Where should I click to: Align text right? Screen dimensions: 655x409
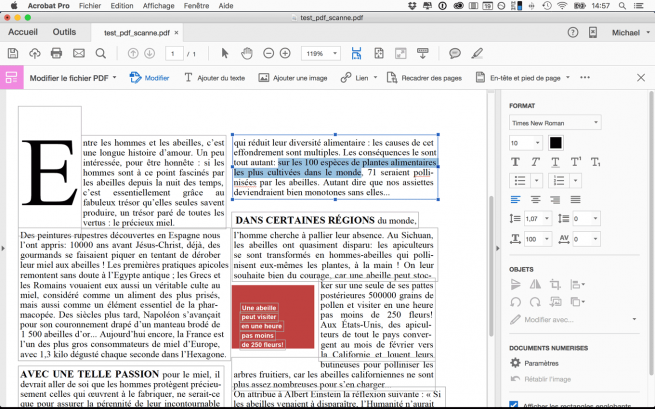tap(555, 200)
